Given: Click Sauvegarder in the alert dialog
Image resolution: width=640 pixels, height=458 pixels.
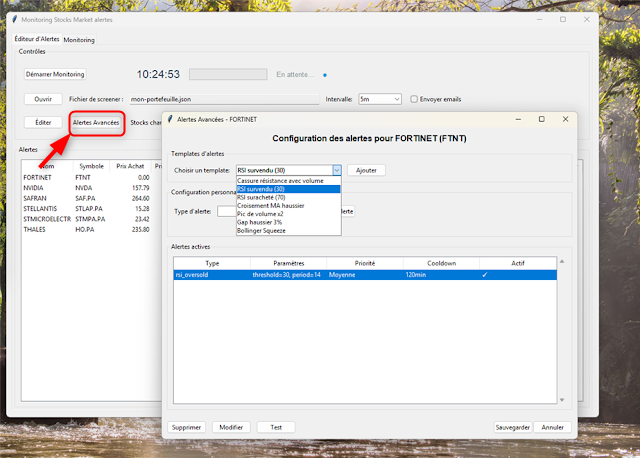Looking at the screenshot, I should tap(511, 427).
